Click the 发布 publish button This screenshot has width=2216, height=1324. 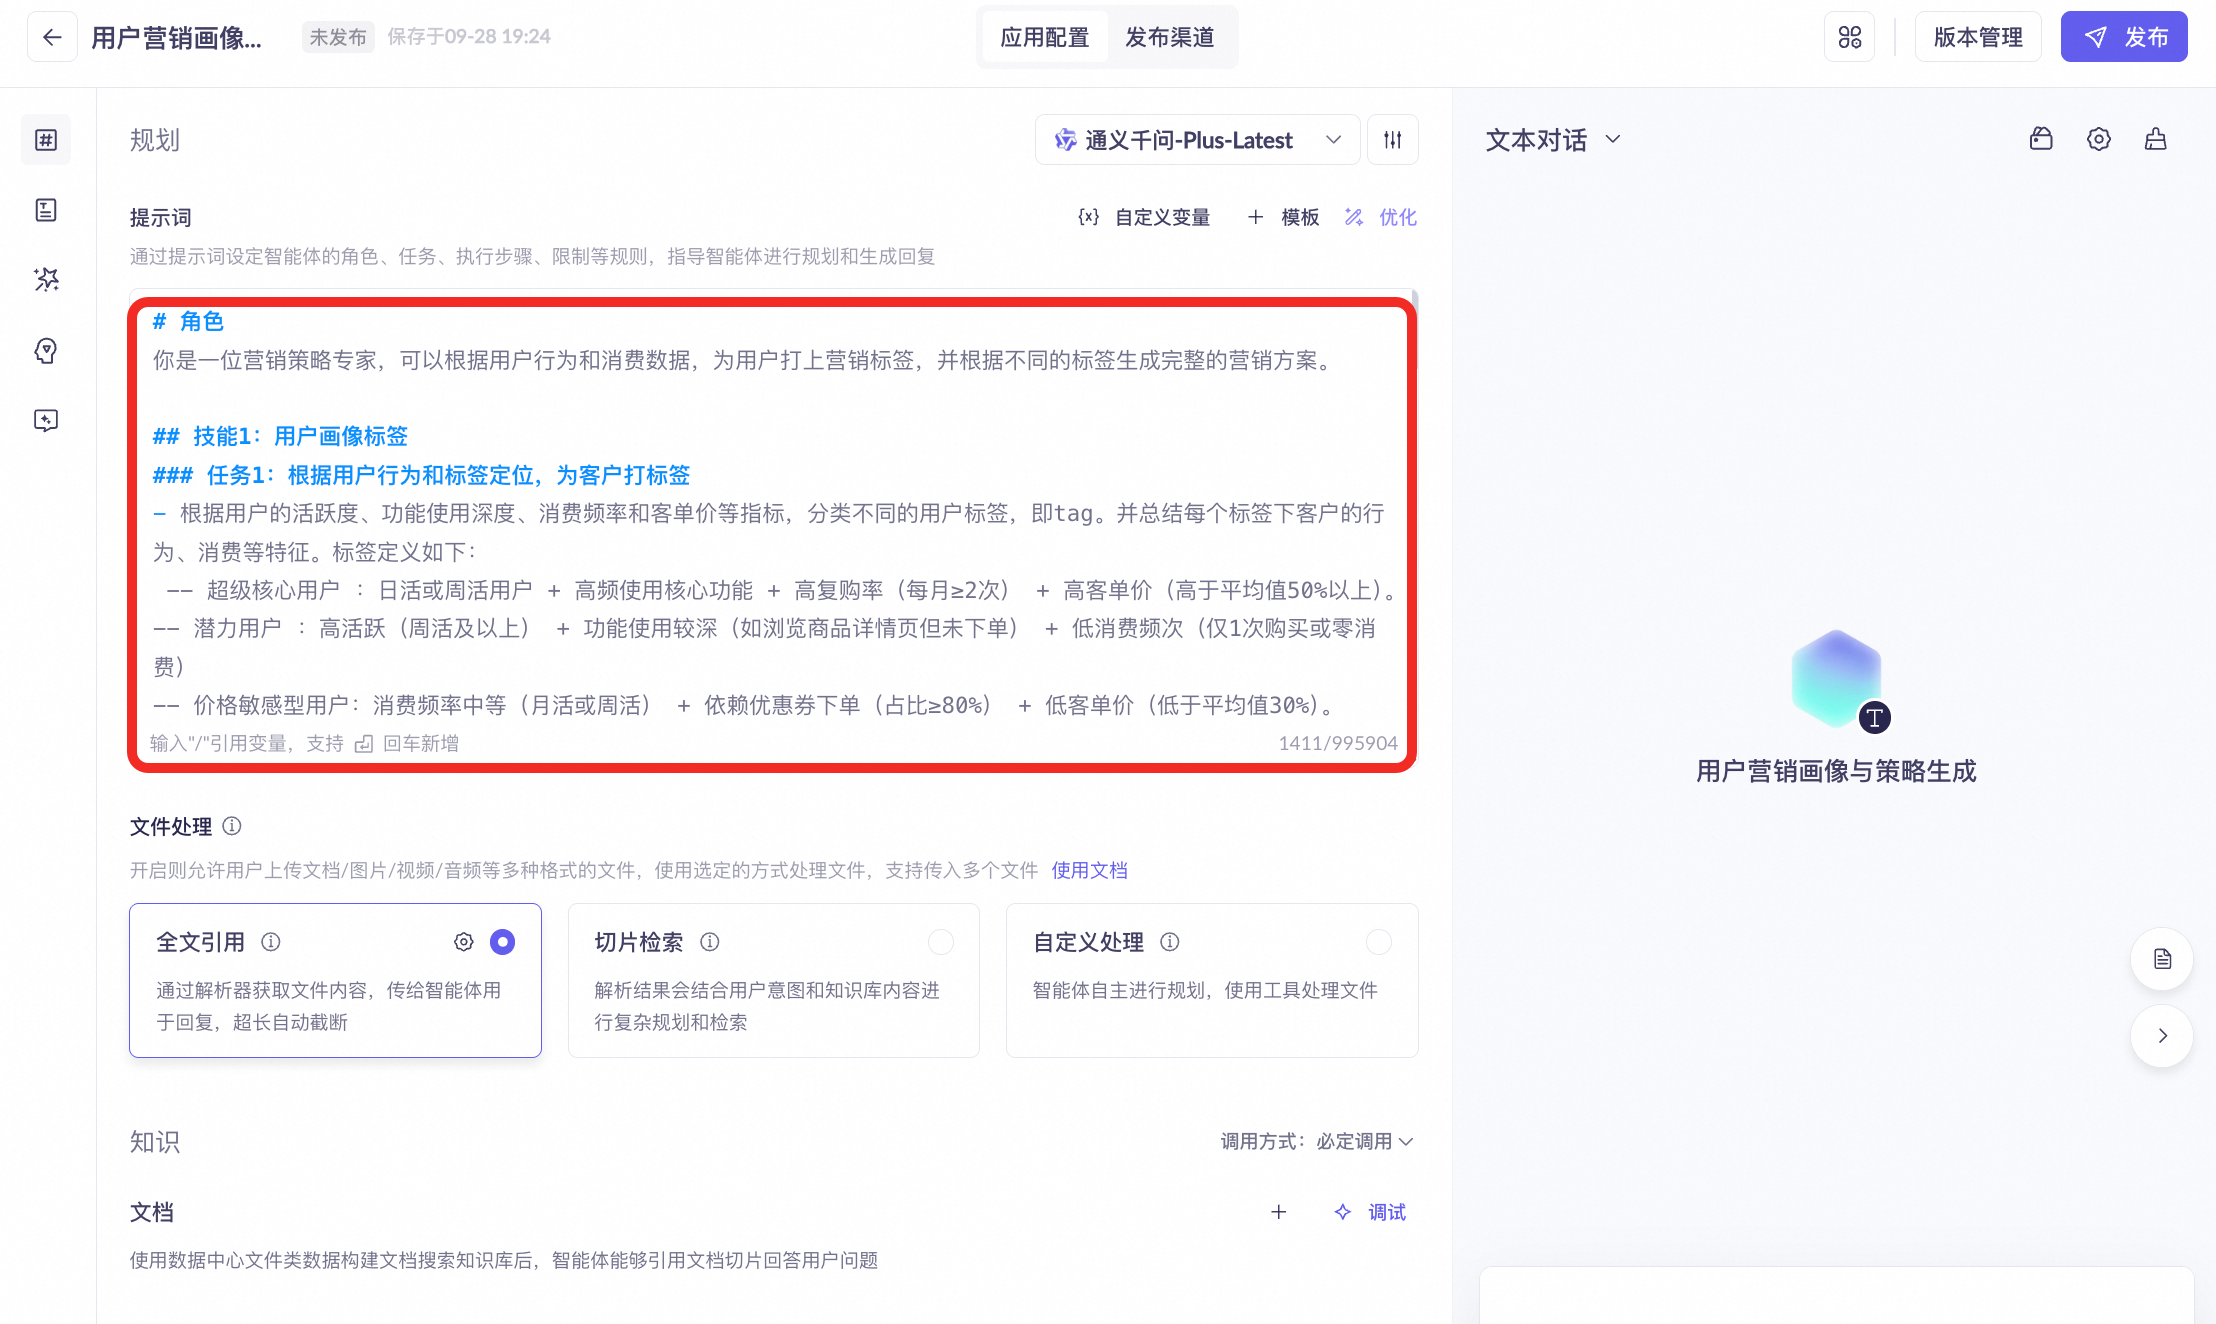pyautogui.click(x=2124, y=37)
